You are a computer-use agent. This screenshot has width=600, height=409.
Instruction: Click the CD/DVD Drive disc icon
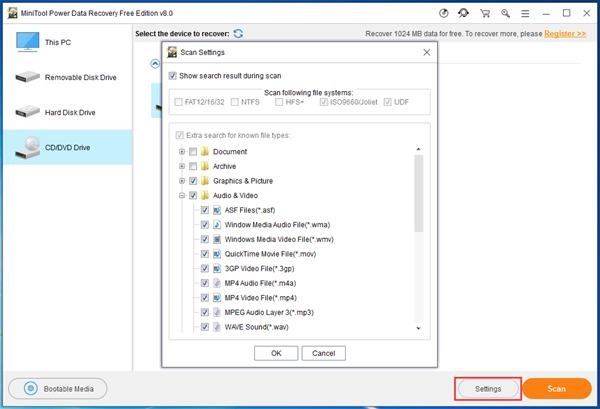coord(28,147)
